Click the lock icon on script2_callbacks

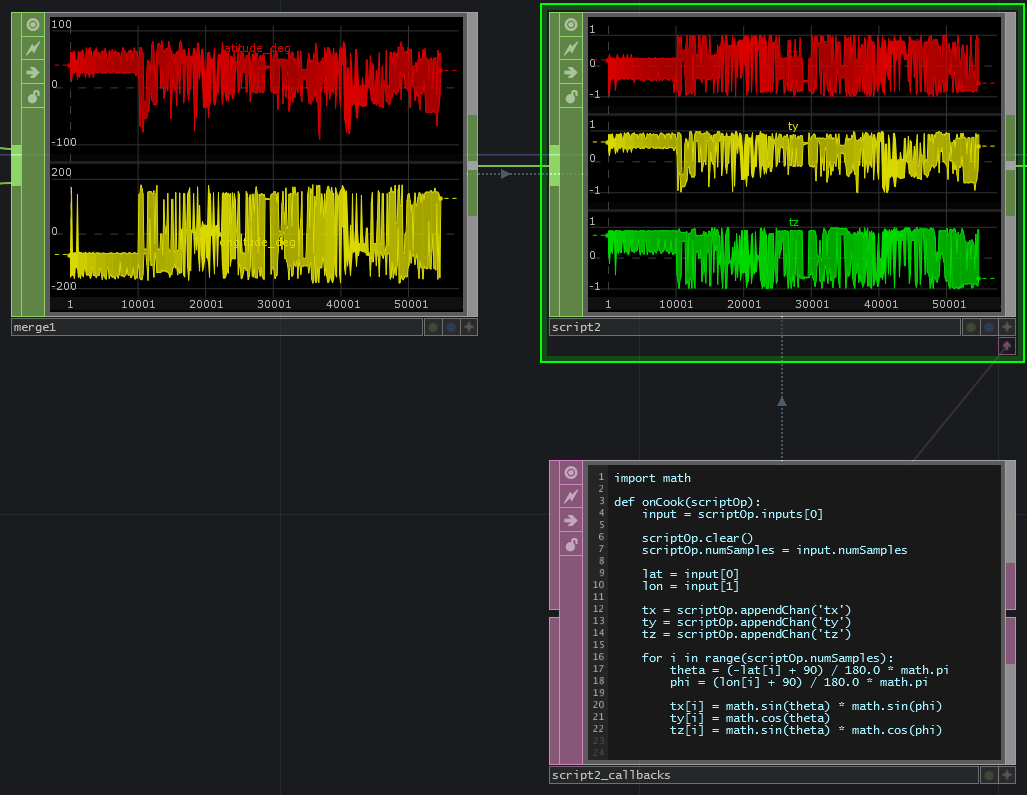(571, 545)
